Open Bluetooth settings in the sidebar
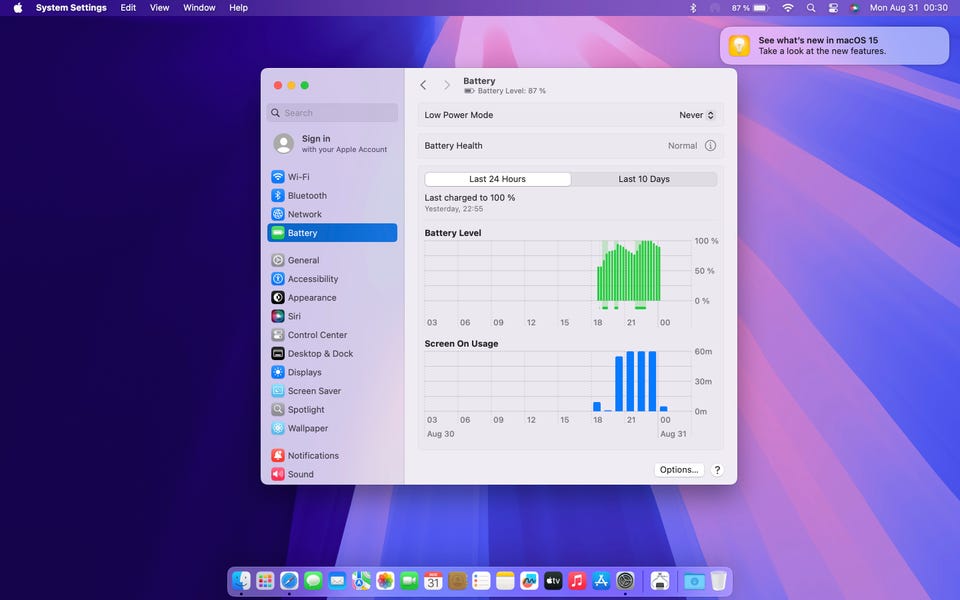Viewport: 960px width, 600px height. (332, 195)
